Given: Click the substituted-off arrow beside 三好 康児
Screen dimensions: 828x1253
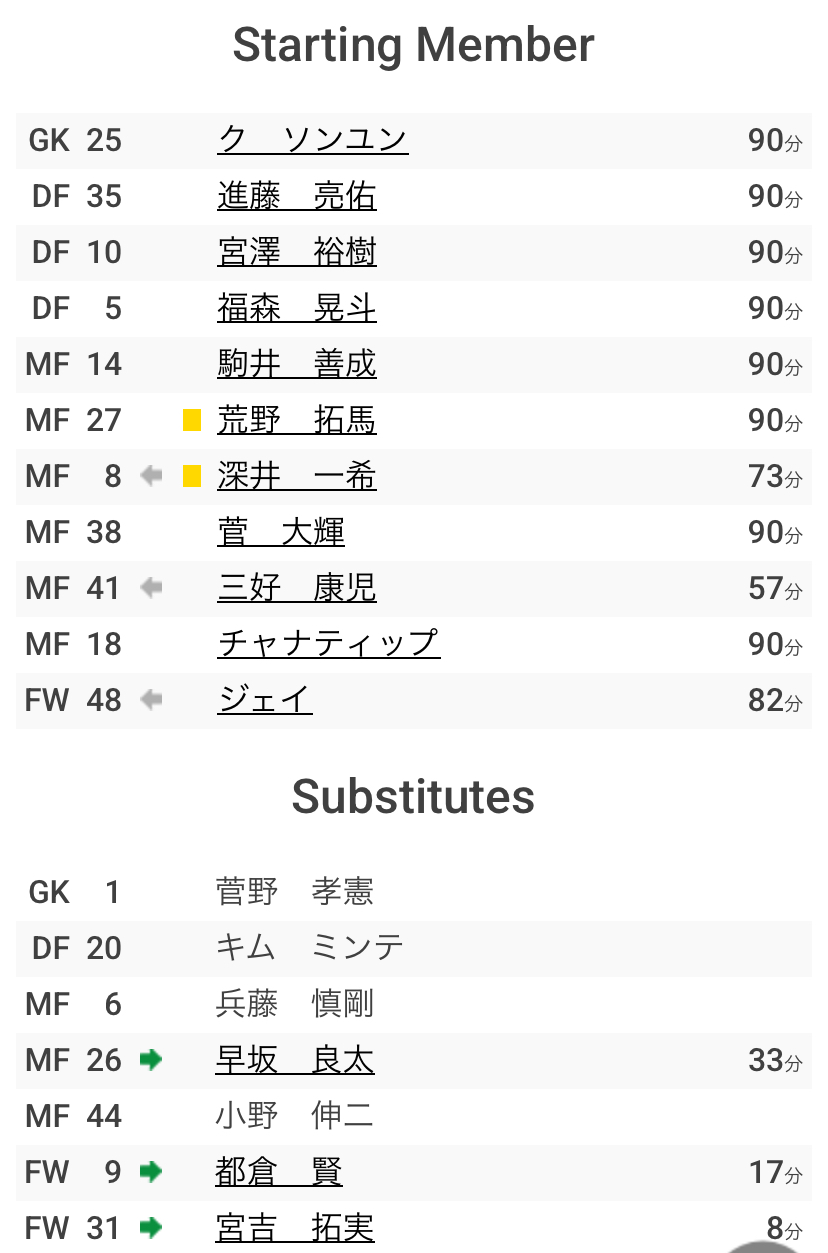Looking at the screenshot, I should tap(151, 588).
